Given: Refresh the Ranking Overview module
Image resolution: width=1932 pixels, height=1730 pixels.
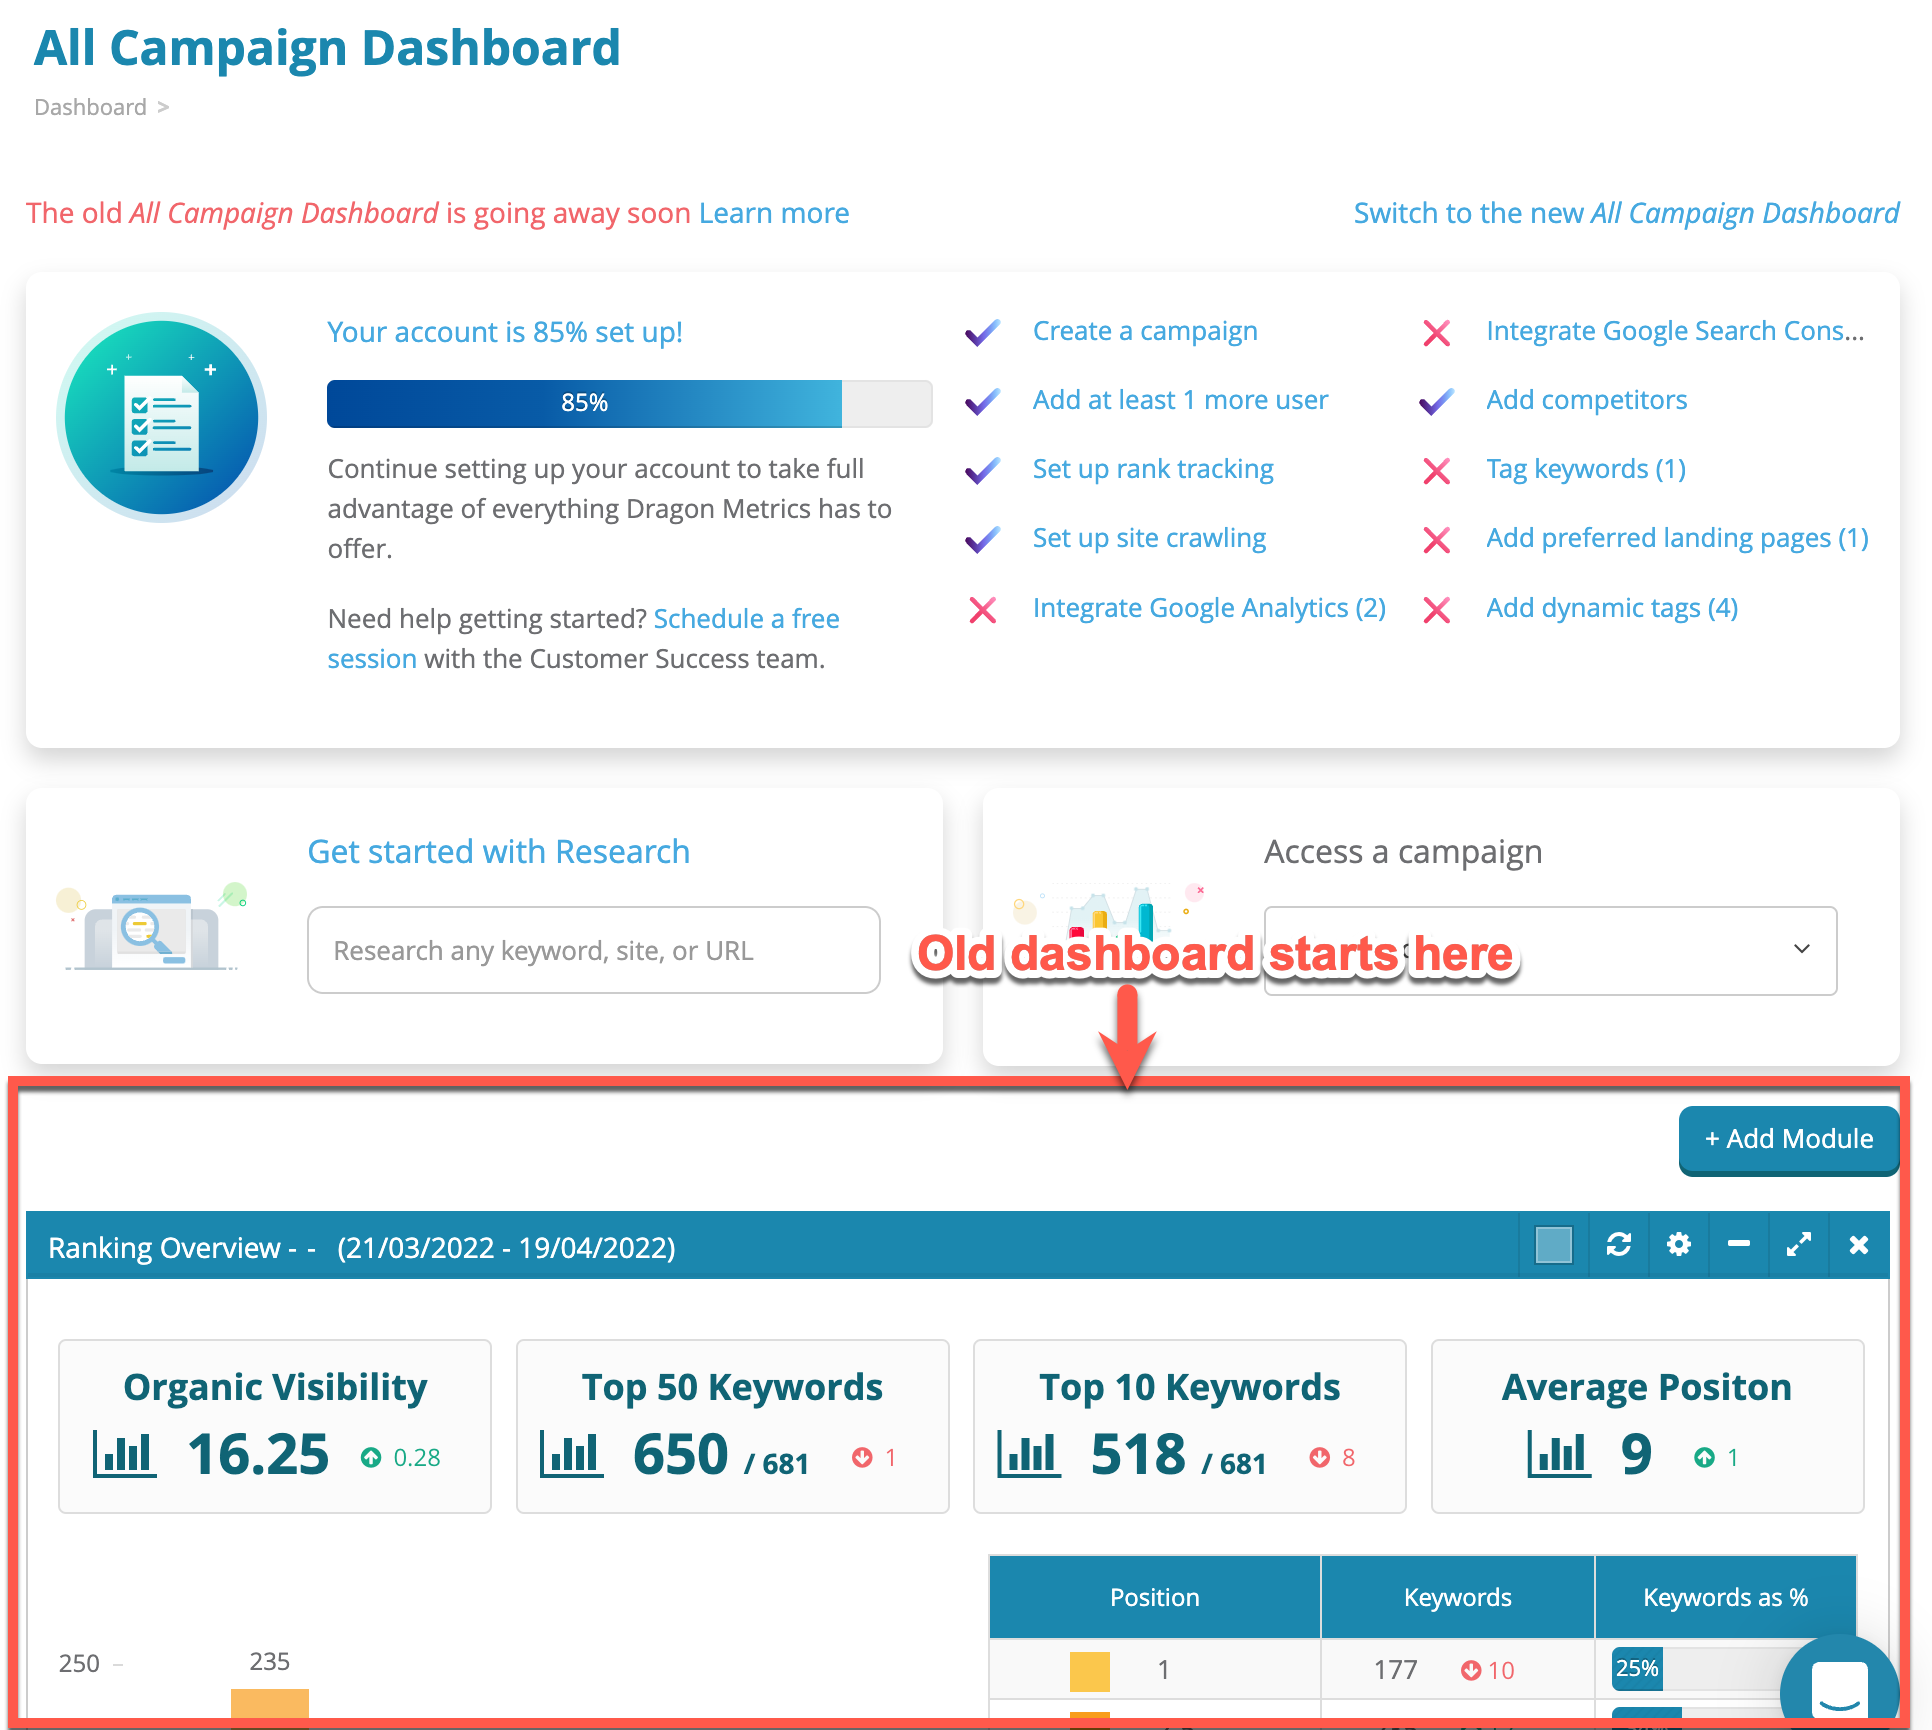Looking at the screenshot, I should pyautogui.click(x=1620, y=1246).
